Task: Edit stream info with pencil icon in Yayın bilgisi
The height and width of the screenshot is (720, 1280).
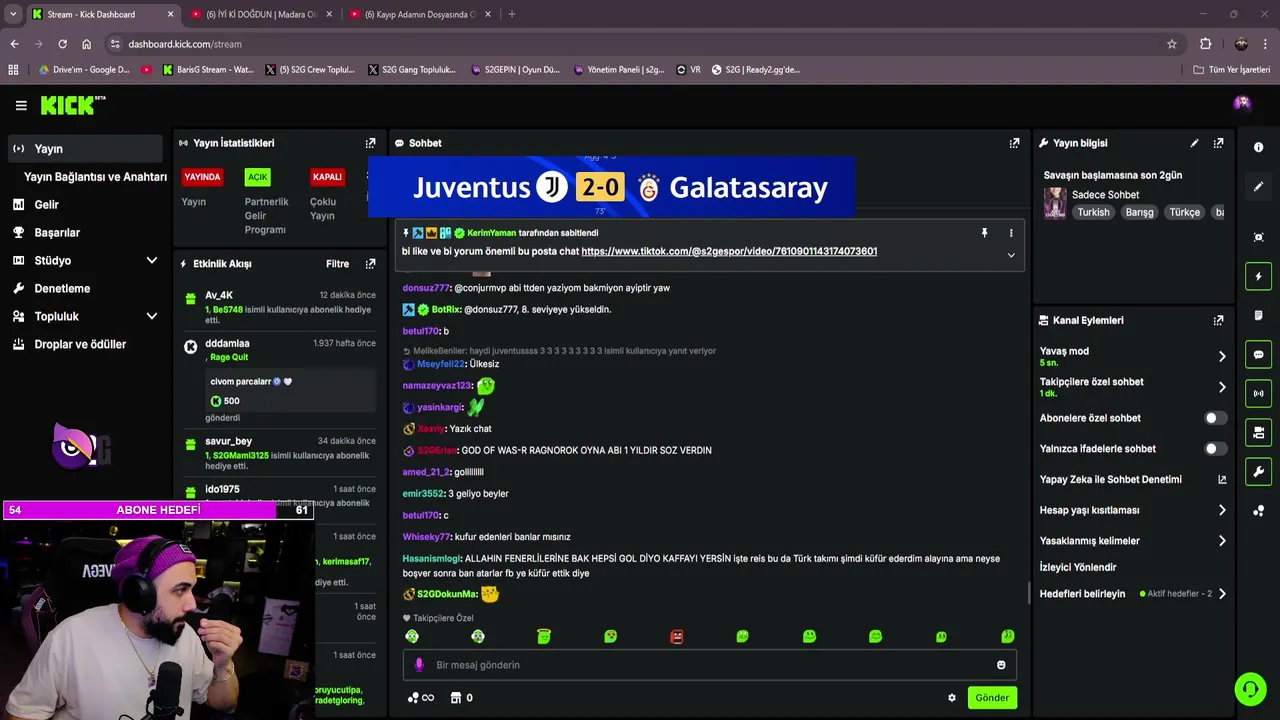Action: click(1194, 143)
